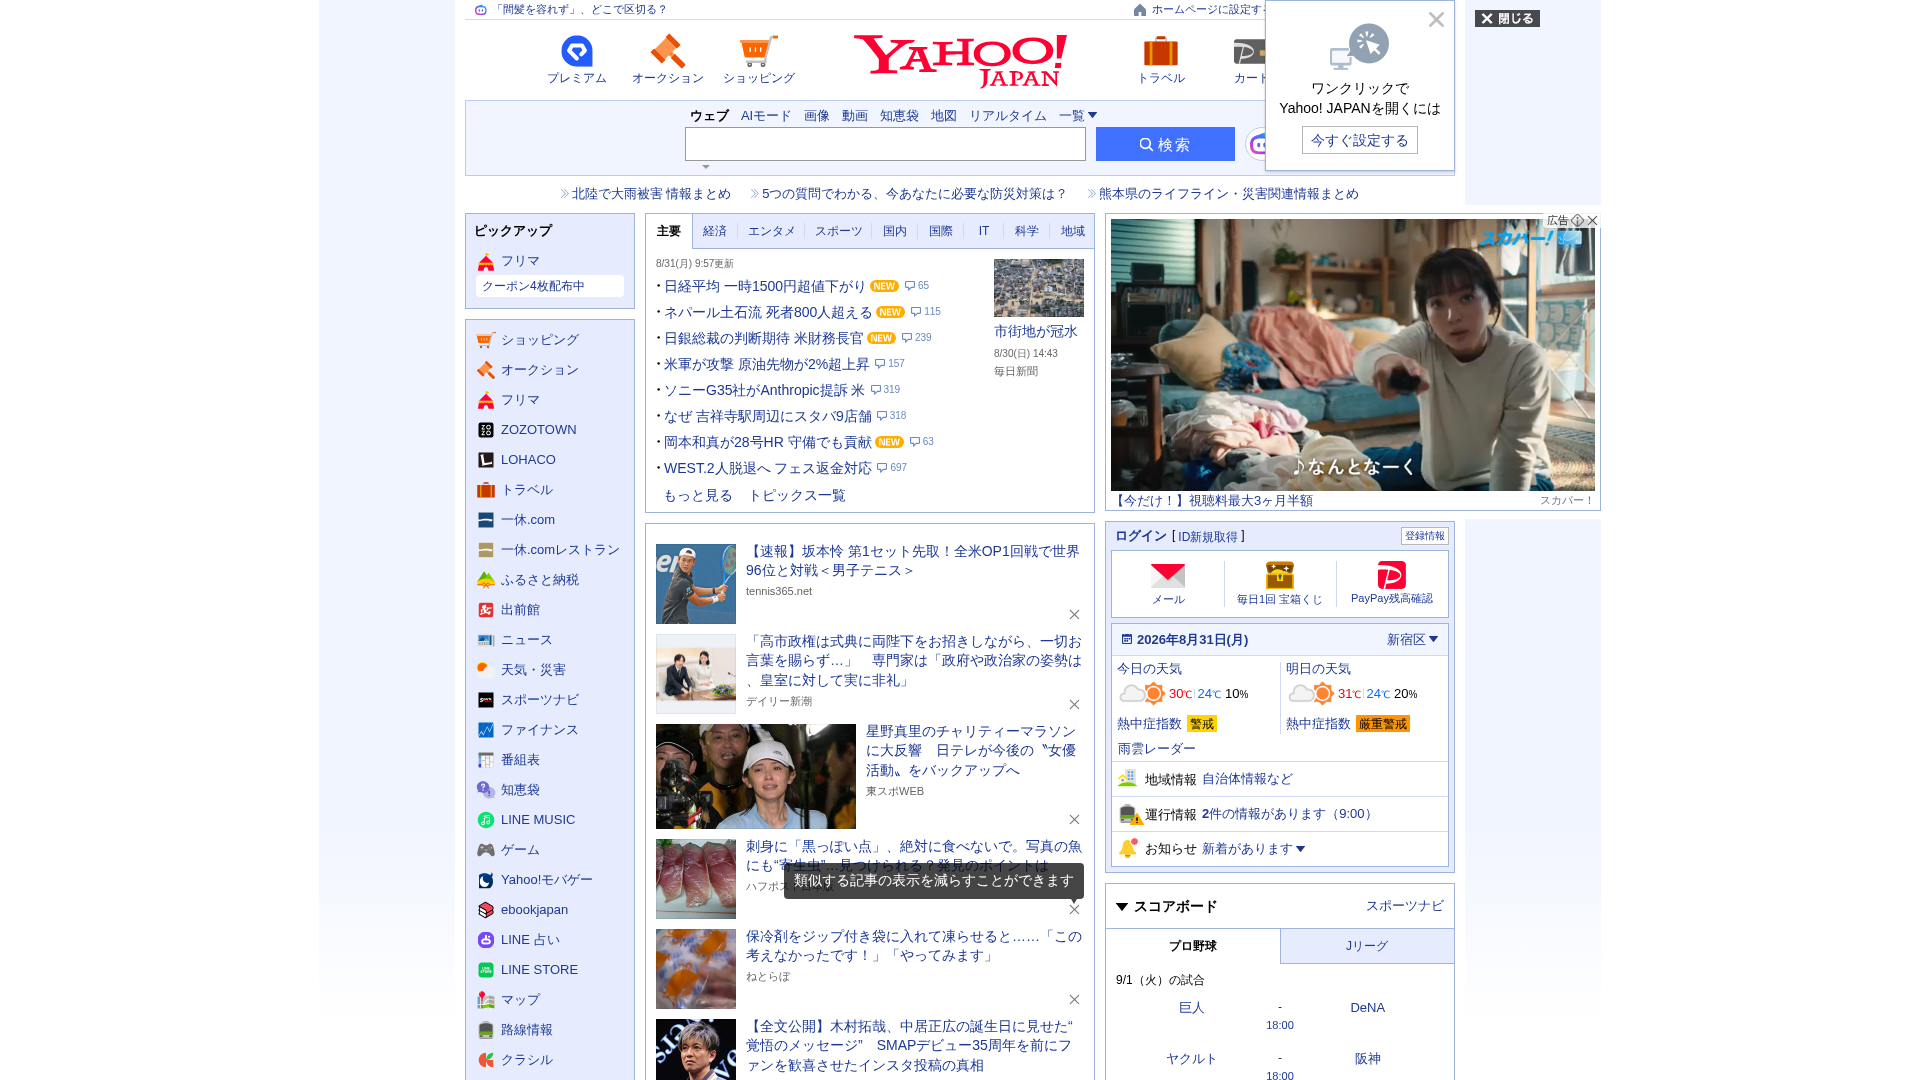Screen dimensions: 1920x1080
Task: Open the Shopping cart icon in header
Action: 758,51
